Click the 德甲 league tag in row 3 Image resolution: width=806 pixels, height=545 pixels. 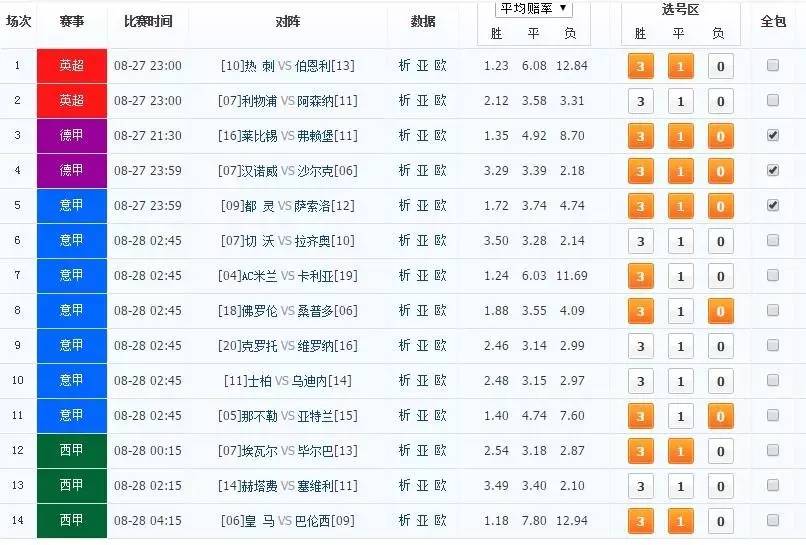click(72, 136)
